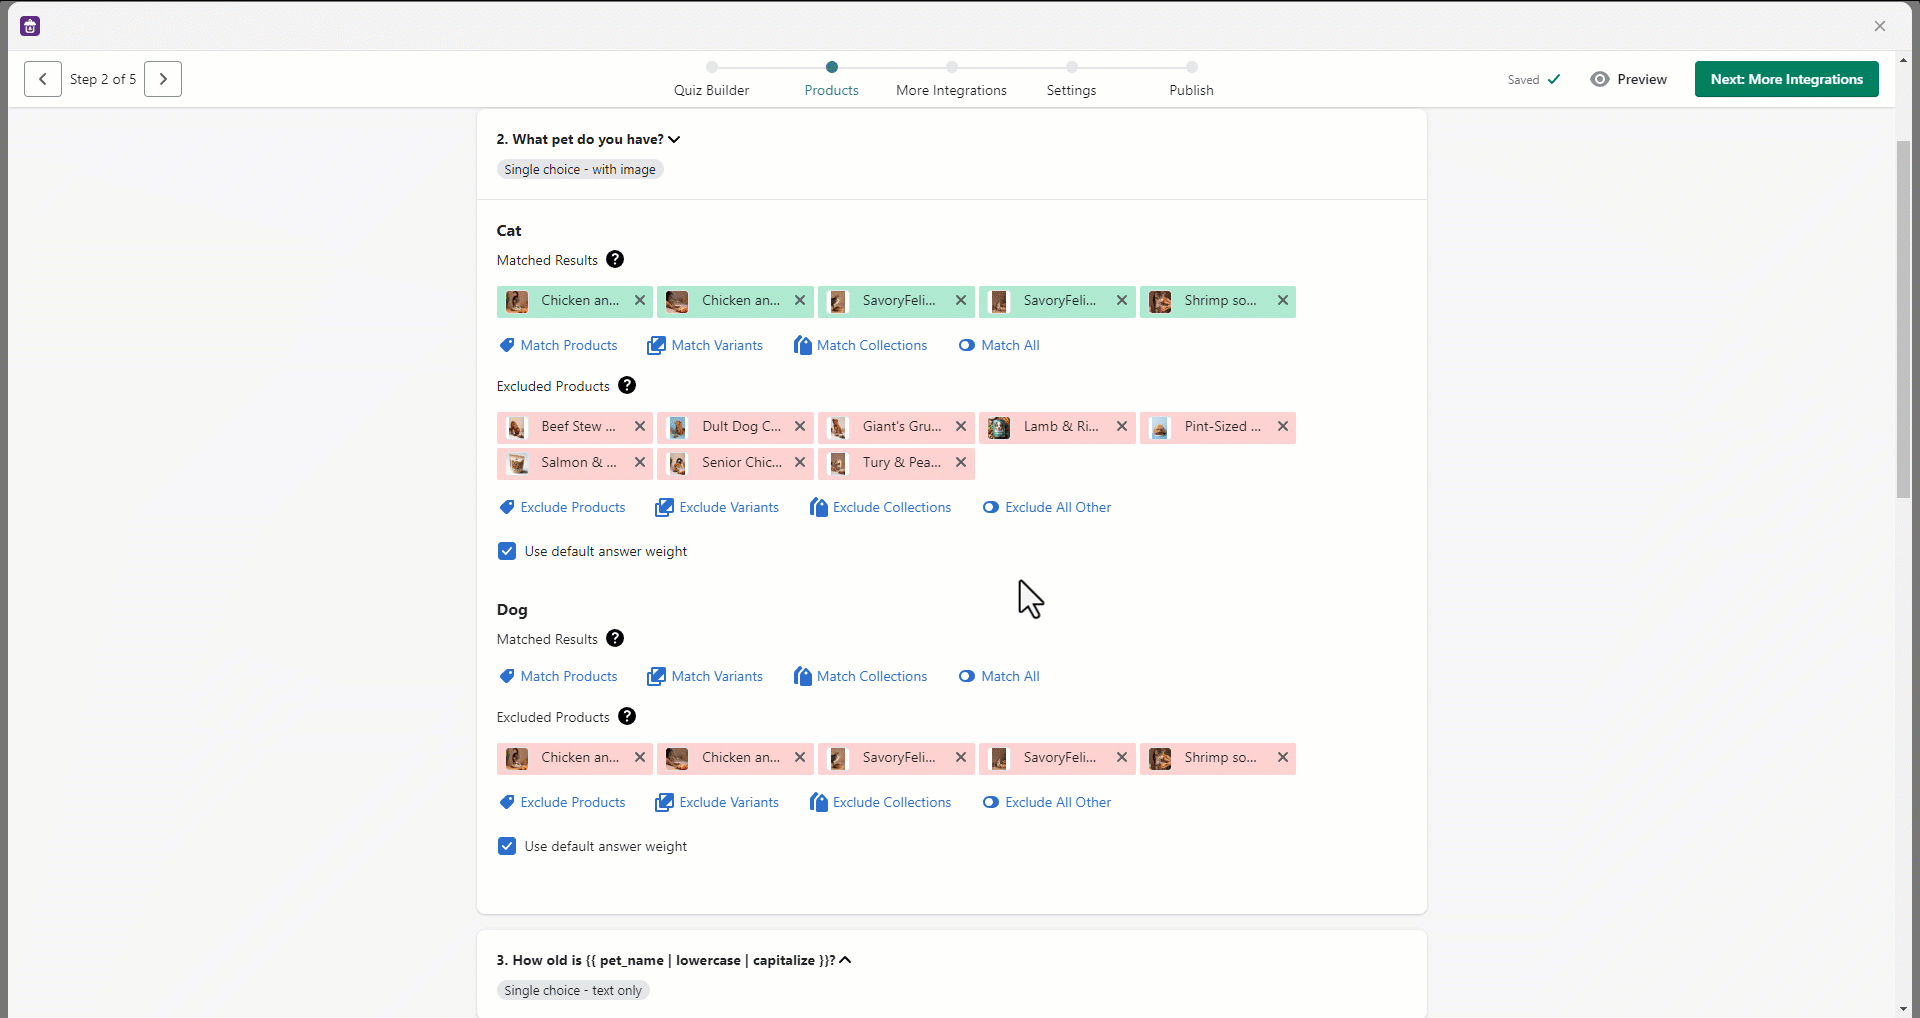Click Match Variants under Cat
The width and height of the screenshot is (1920, 1018).
[x=705, y=346]
